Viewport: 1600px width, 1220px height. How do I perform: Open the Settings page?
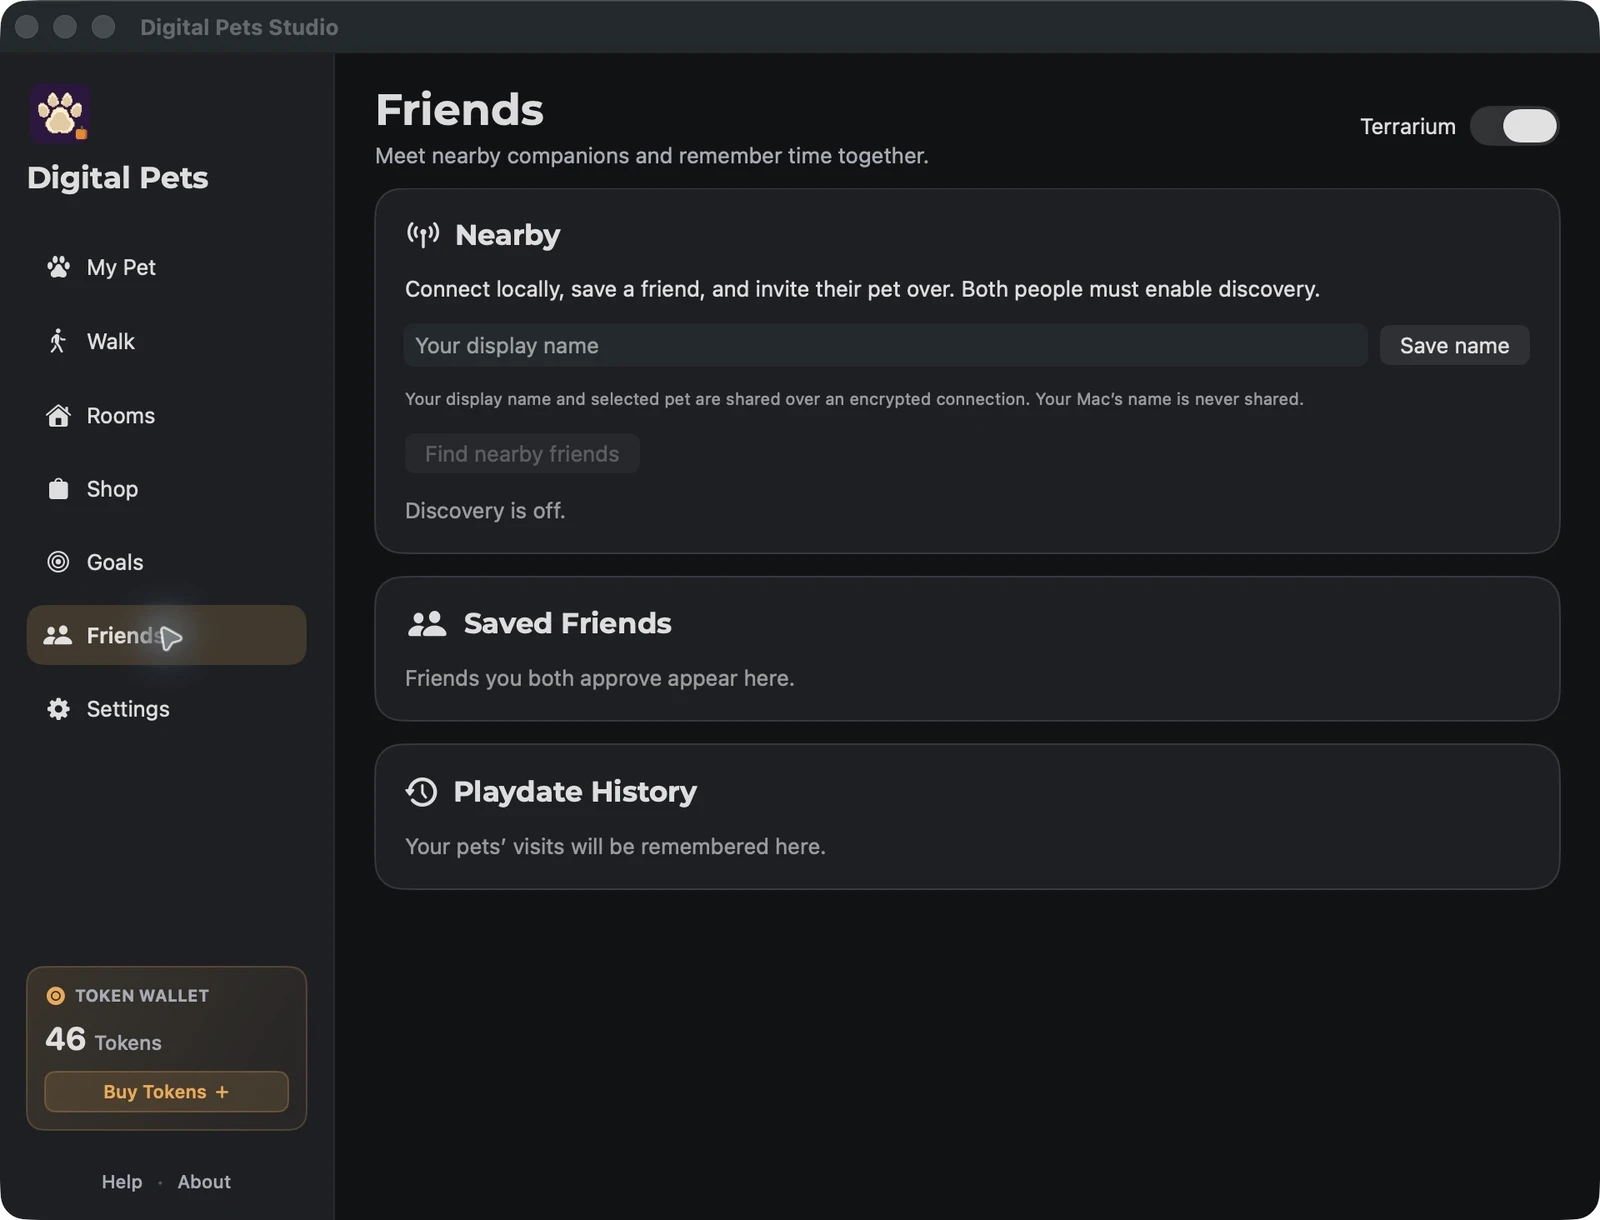(x=166, y=709)
